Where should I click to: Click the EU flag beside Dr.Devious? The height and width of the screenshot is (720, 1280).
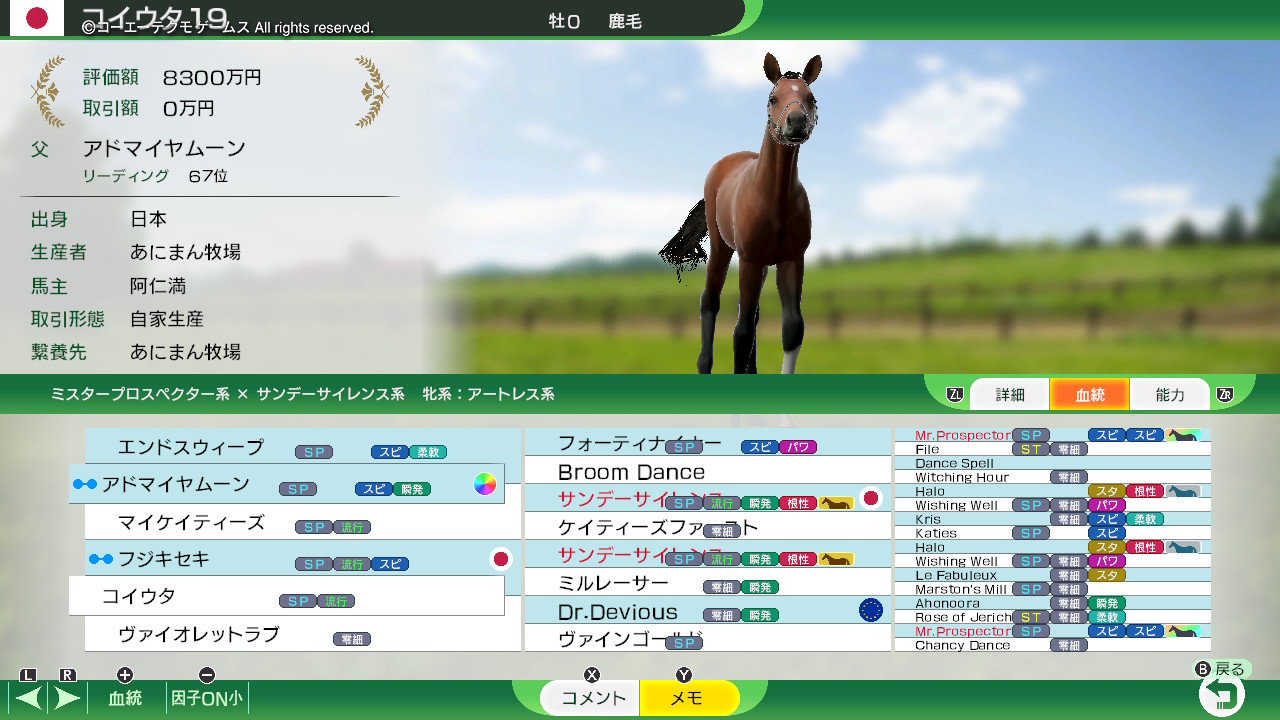(x=871, y=610)
